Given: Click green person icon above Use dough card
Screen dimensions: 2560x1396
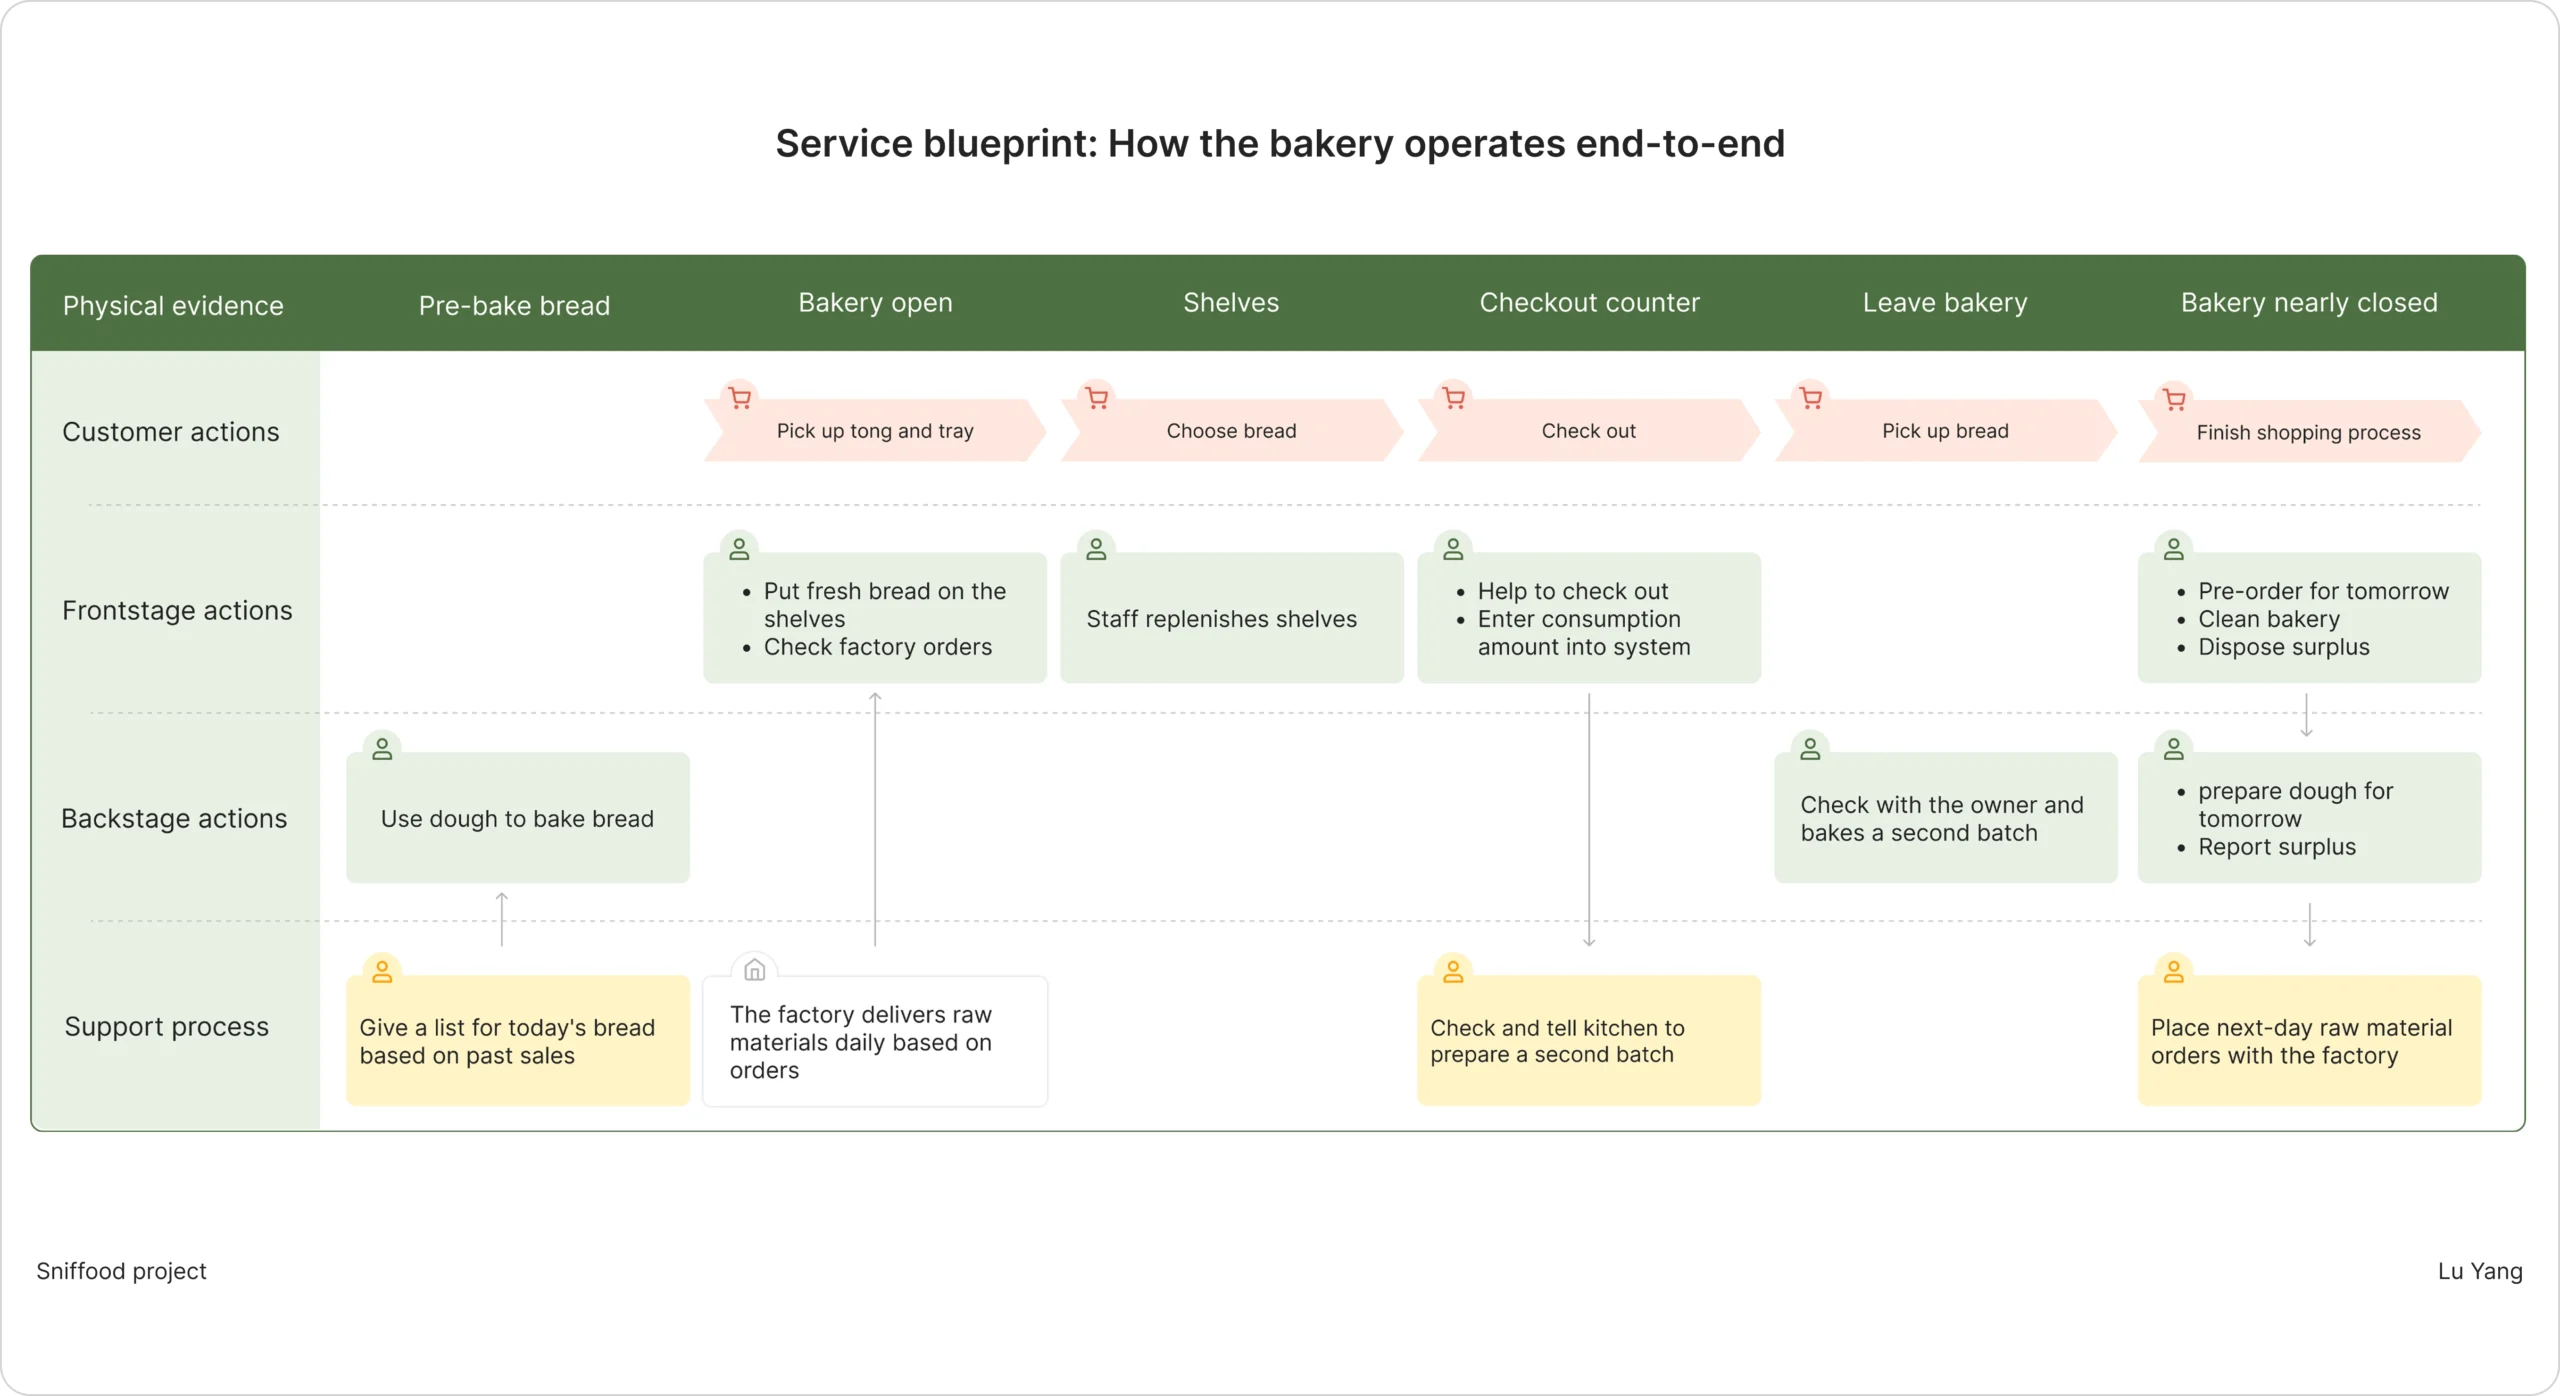Looking at the screenshot, I should tap(382, 748).
